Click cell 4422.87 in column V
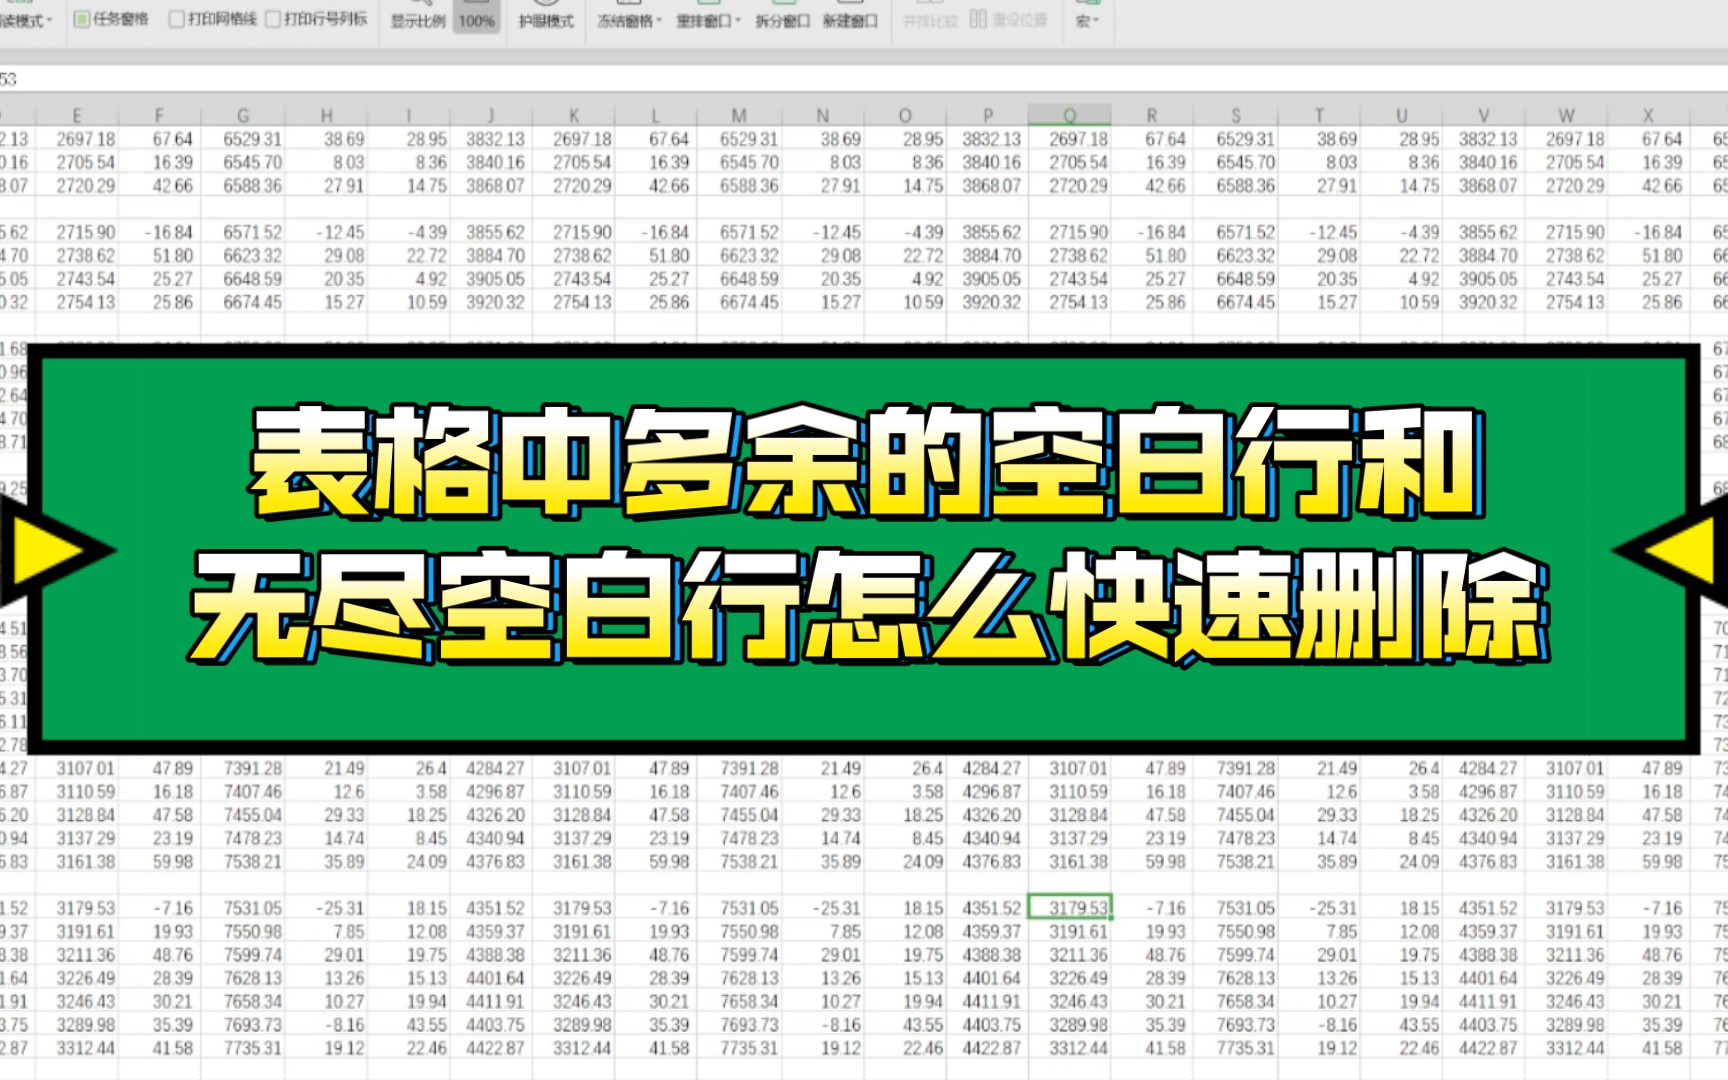The height and width of the screenshot is (1080, 1728). (x=1484, y=1048)
